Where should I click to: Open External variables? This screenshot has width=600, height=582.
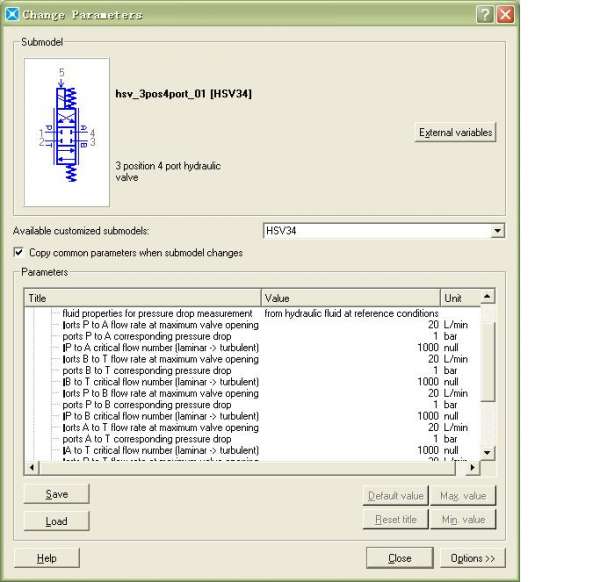456,132
